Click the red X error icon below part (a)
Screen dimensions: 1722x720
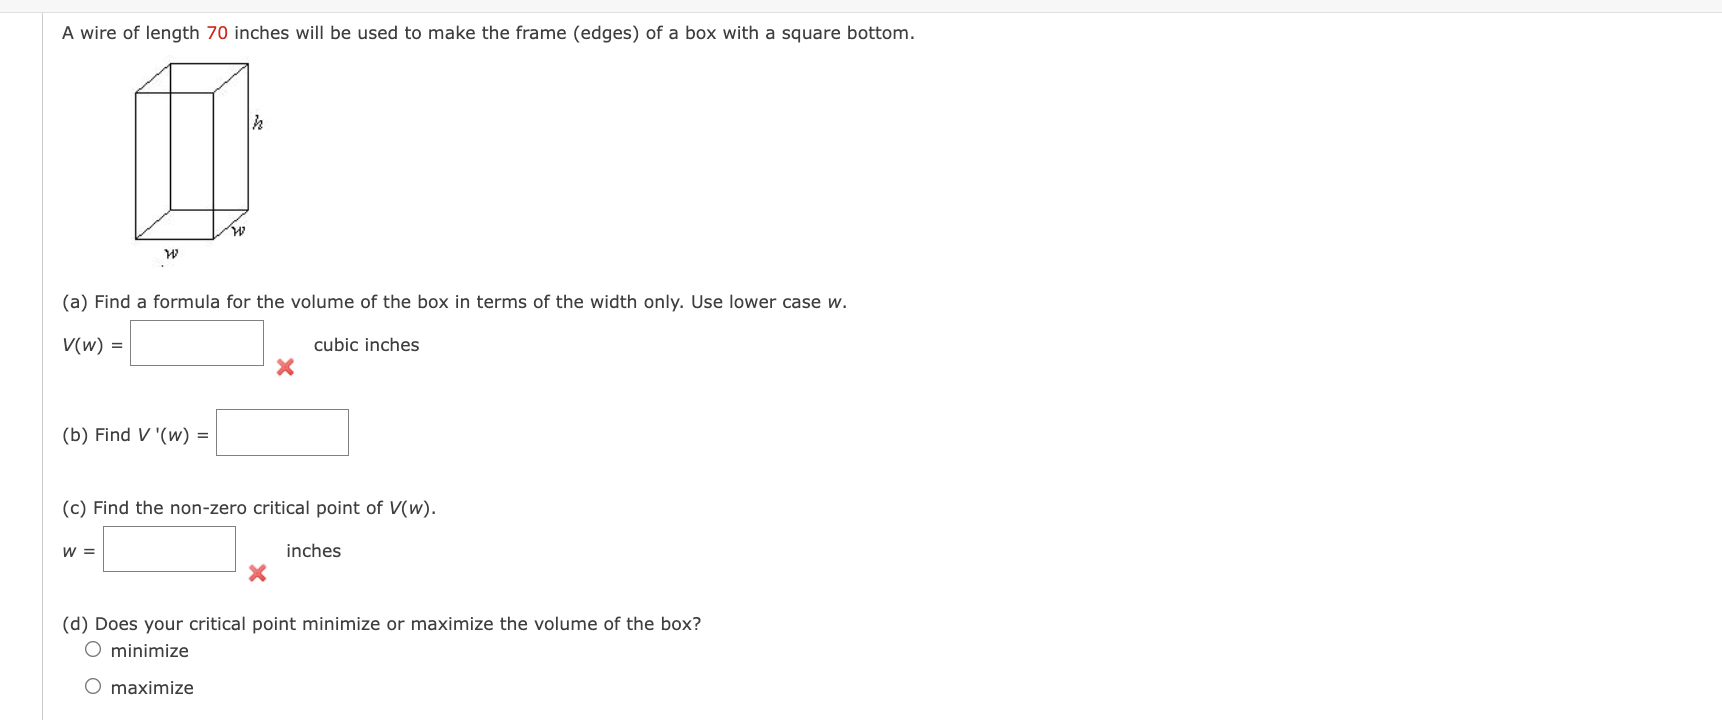[284, 367]
